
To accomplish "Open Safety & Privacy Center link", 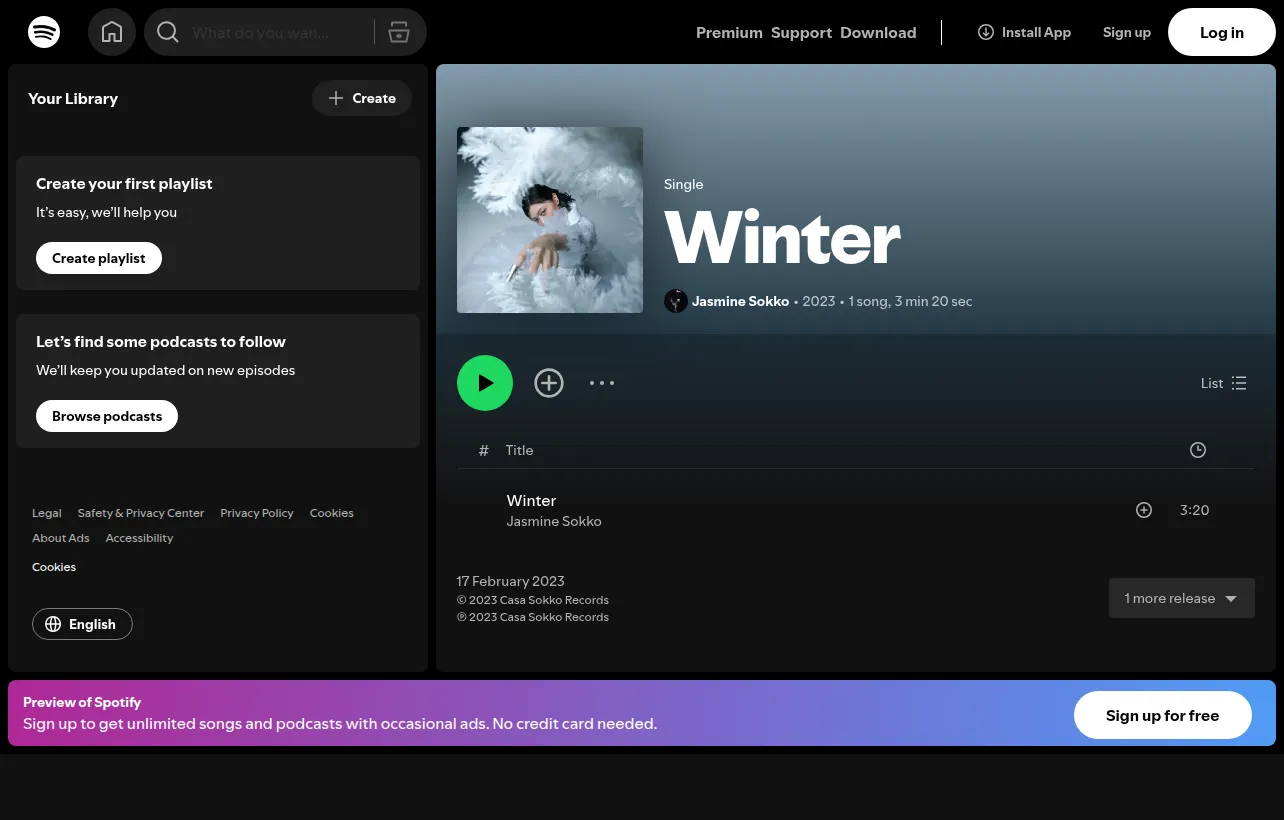I will [141, 513].
